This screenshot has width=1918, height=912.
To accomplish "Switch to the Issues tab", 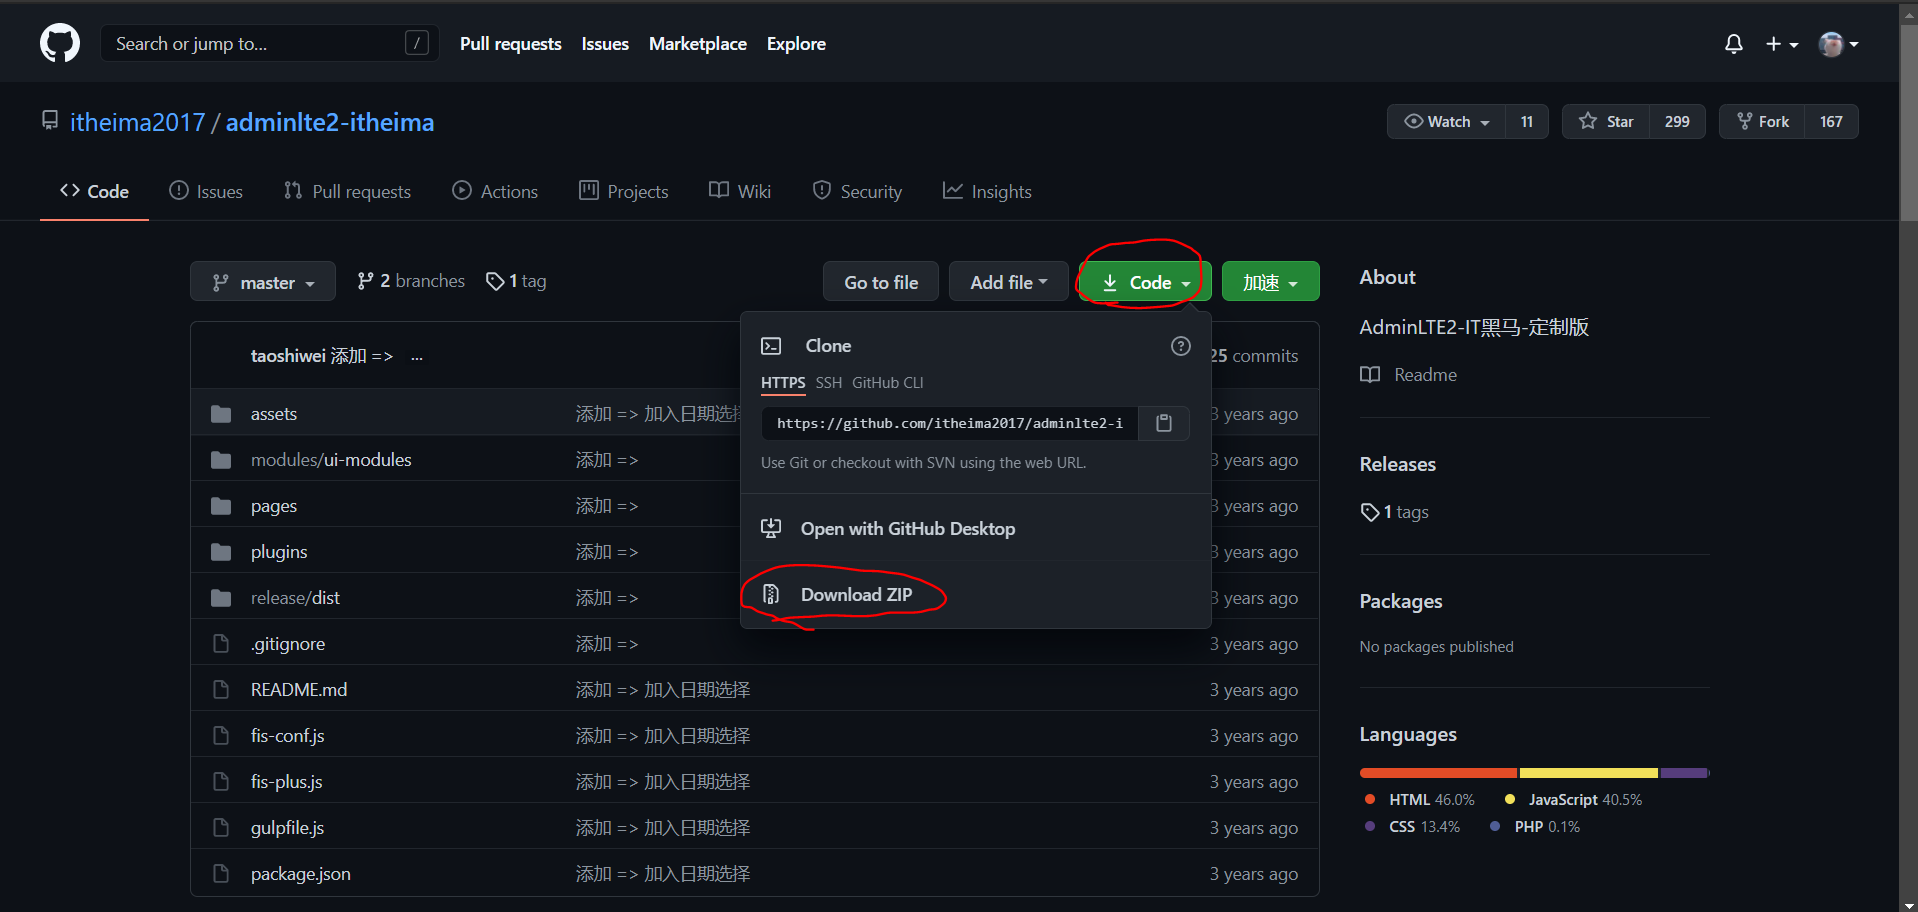I will [x=206, y=191].
